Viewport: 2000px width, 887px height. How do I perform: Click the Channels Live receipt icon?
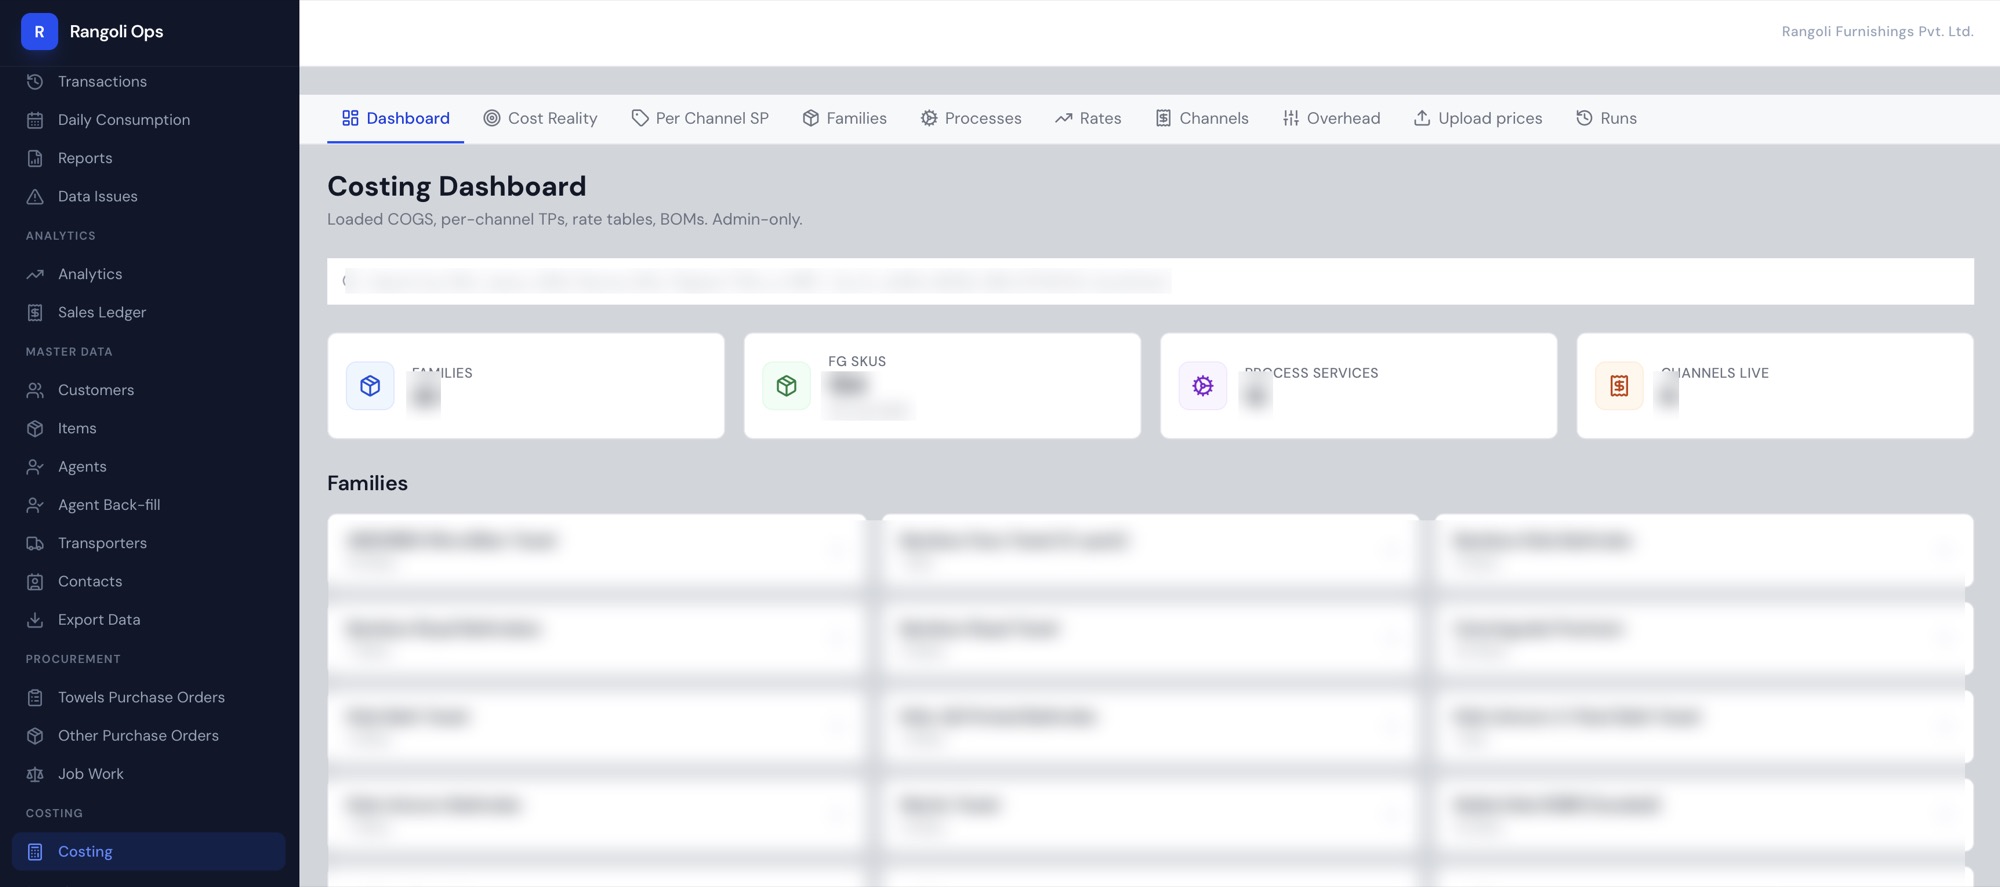pyautogui.click(x=1619, y=385)
